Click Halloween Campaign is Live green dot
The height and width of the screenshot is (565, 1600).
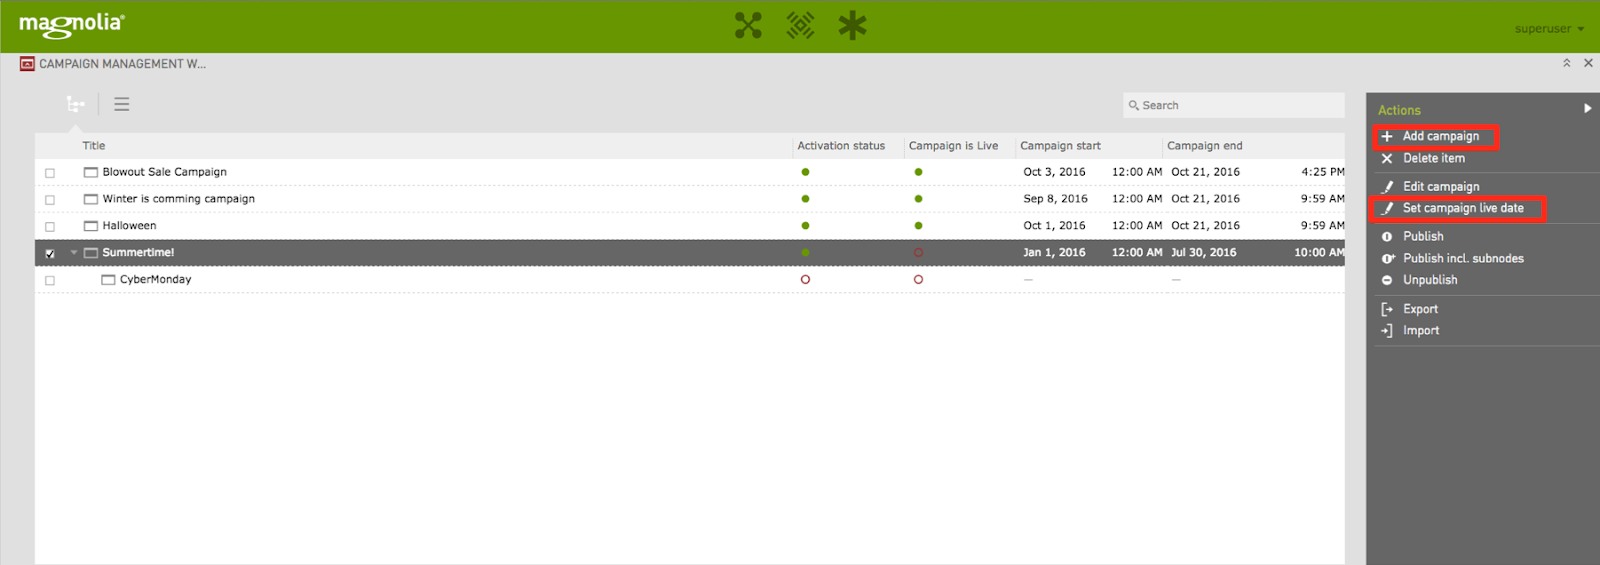coord(918,226)
